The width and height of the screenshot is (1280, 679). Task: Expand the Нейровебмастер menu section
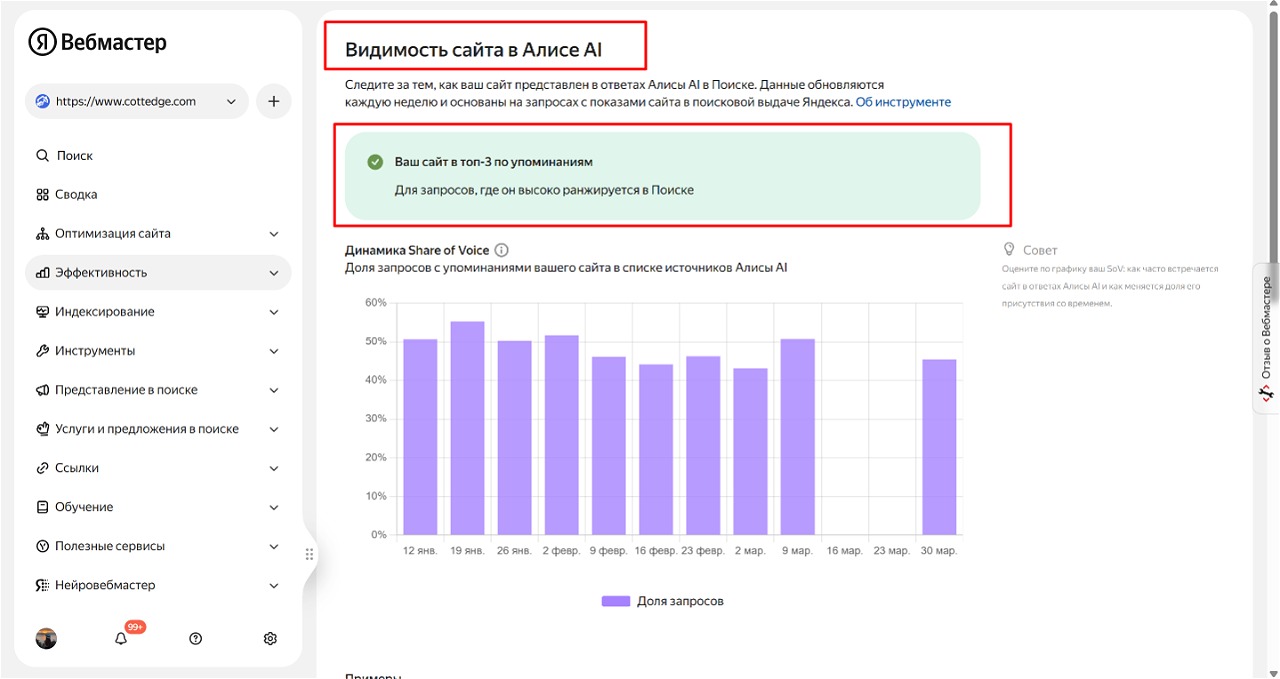(x=157, y=585)
